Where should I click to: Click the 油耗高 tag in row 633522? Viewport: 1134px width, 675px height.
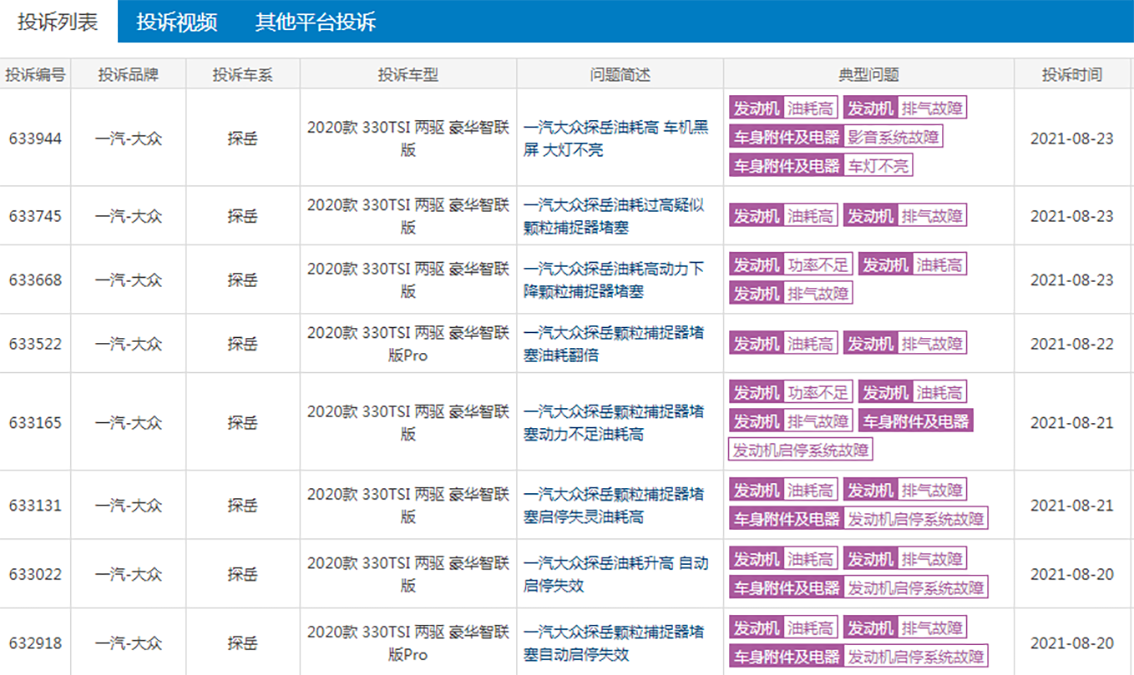810,344
